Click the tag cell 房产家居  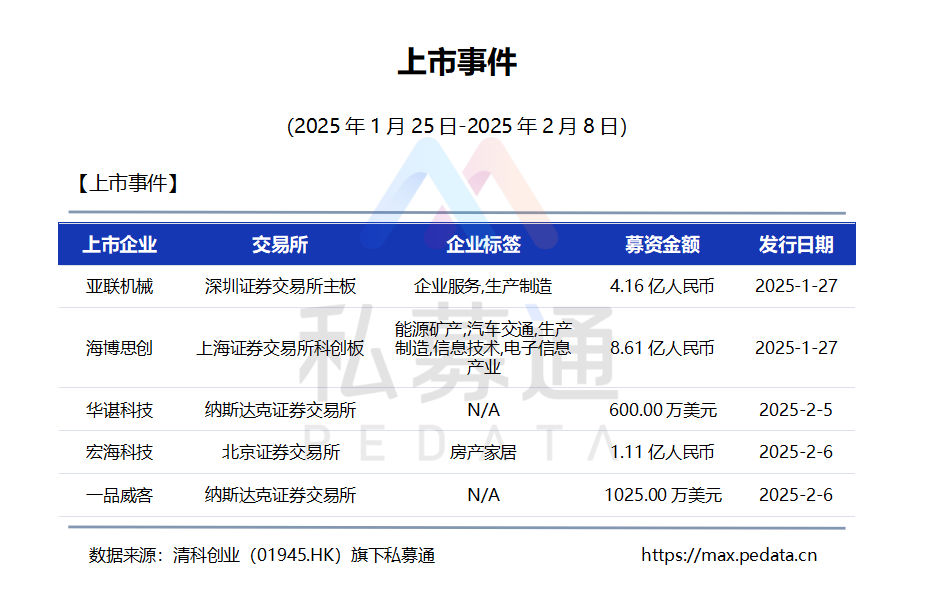(483, 452)
